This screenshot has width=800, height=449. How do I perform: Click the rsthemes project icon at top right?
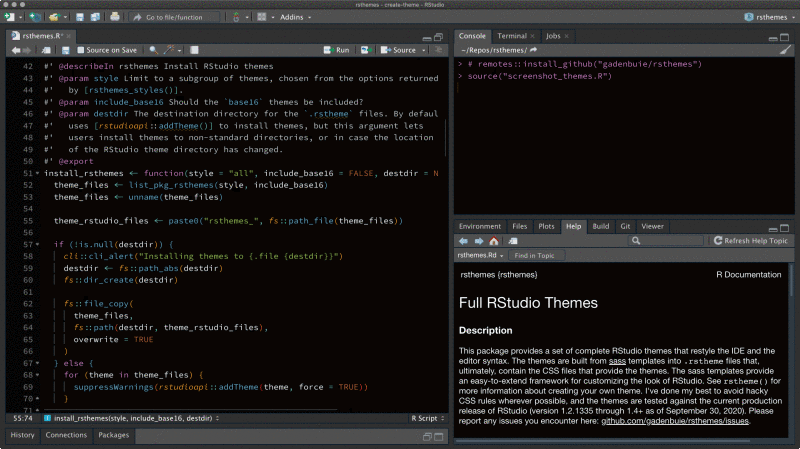[748, 17]
